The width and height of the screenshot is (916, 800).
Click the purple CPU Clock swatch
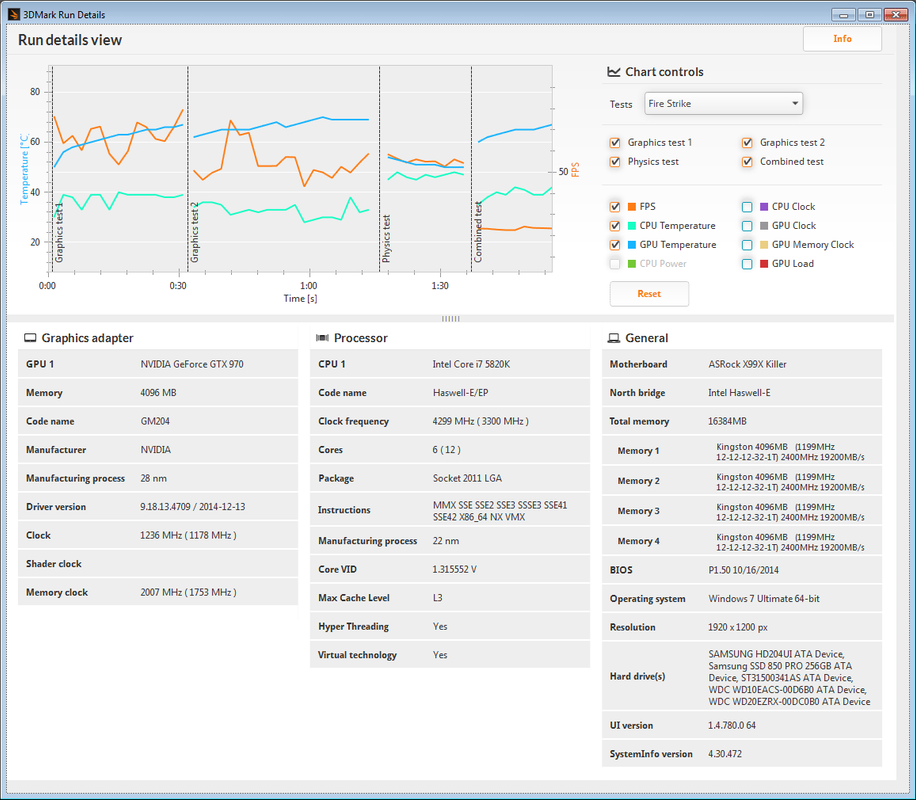pyautogui.click(x=764, y=207)
